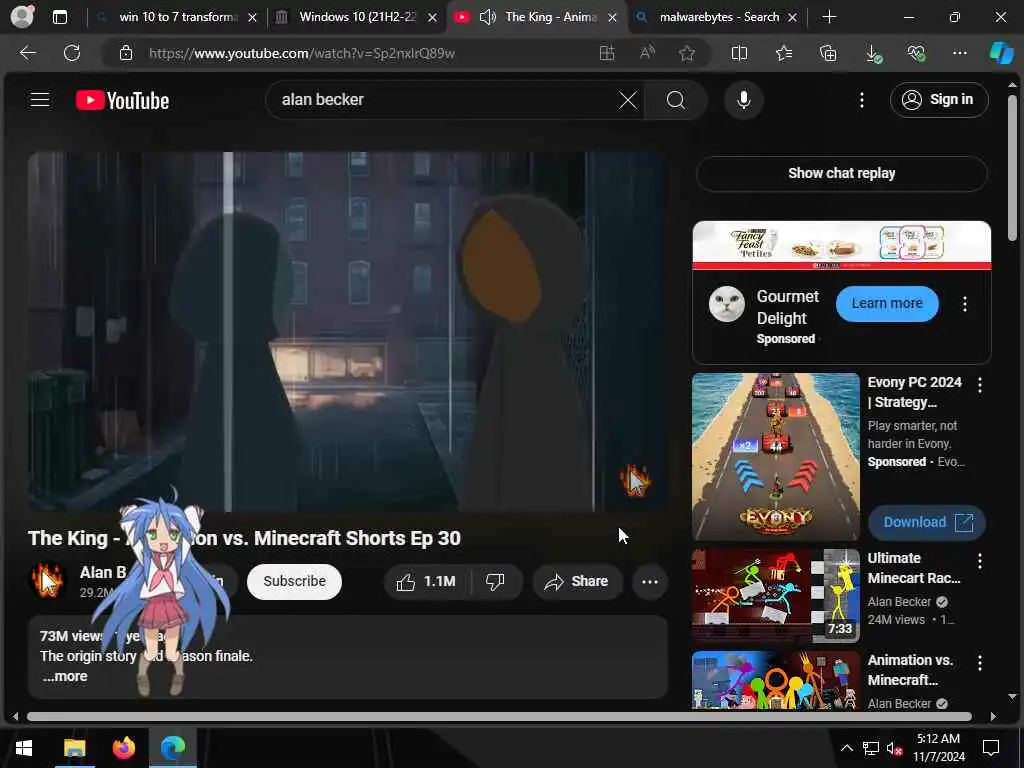Open Learn more on Gourmet Delight ad
The image size is (1024, 768).
click(x=887, y=303)
